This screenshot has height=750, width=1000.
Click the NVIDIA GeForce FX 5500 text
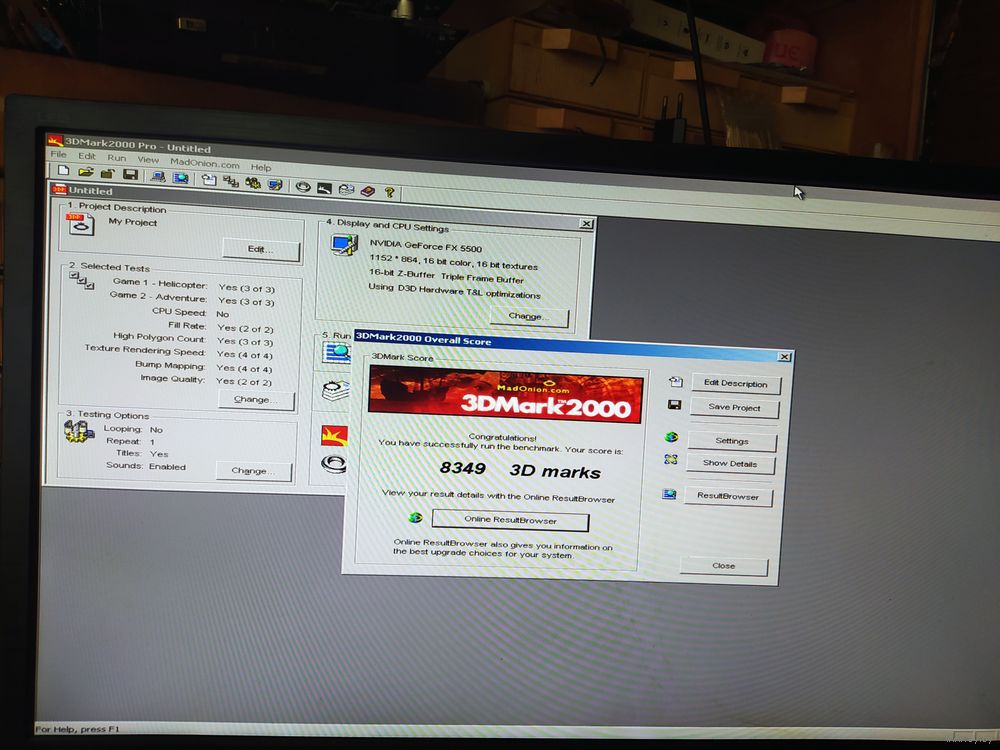(x=426, y=246)
